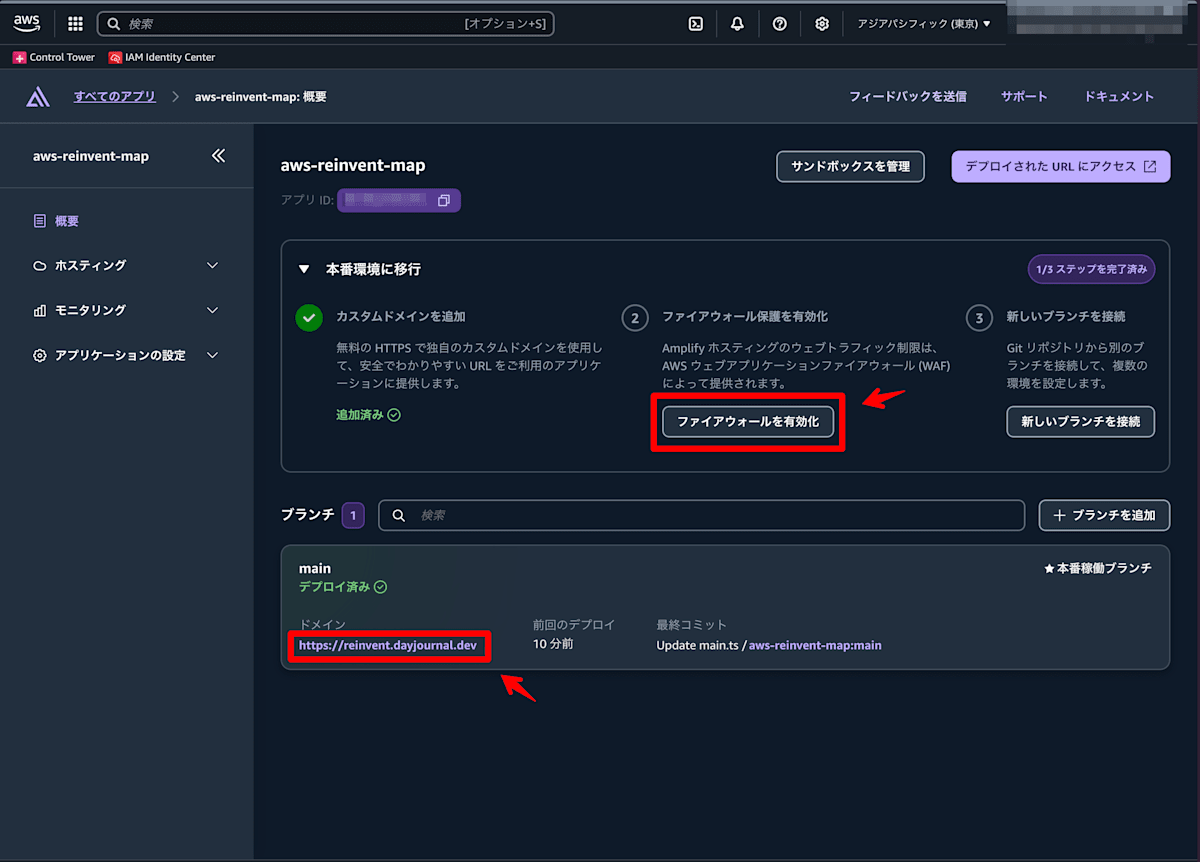Click the 概要 list icon
This screenshot has width=1200, height=862.
coord(40,221)
